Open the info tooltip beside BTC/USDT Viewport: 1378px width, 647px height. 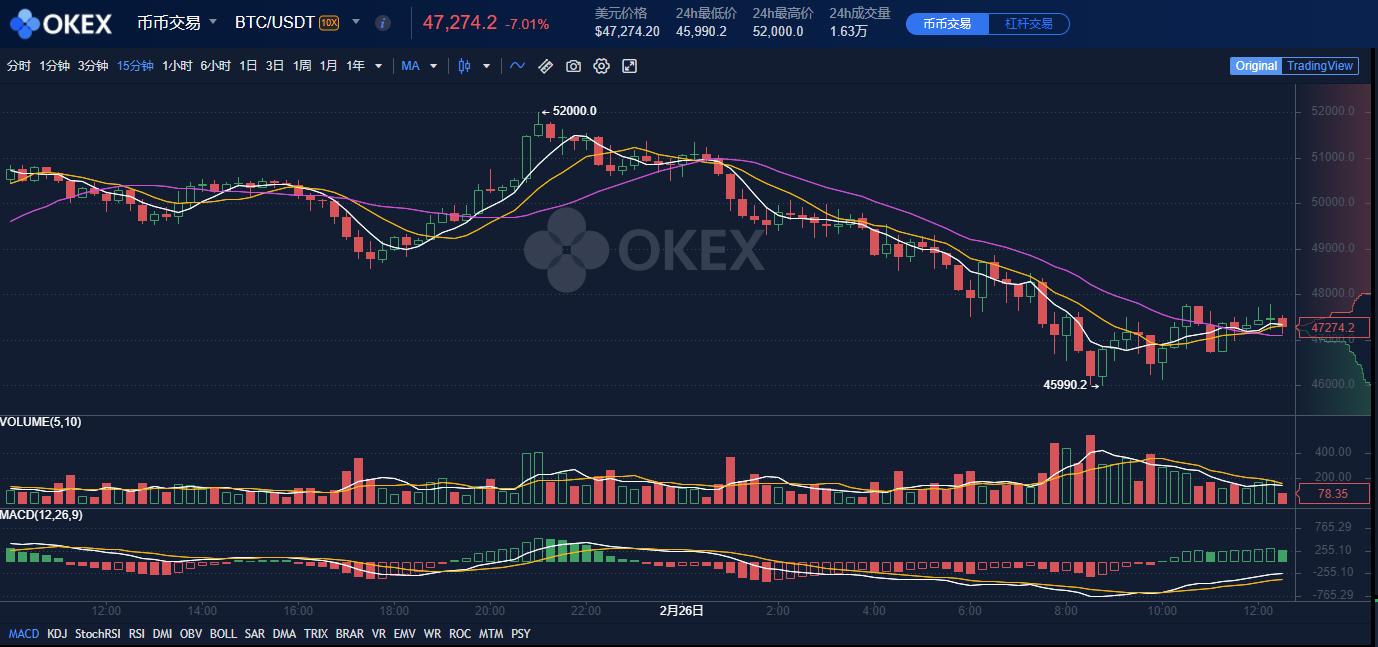pos(383,22)
